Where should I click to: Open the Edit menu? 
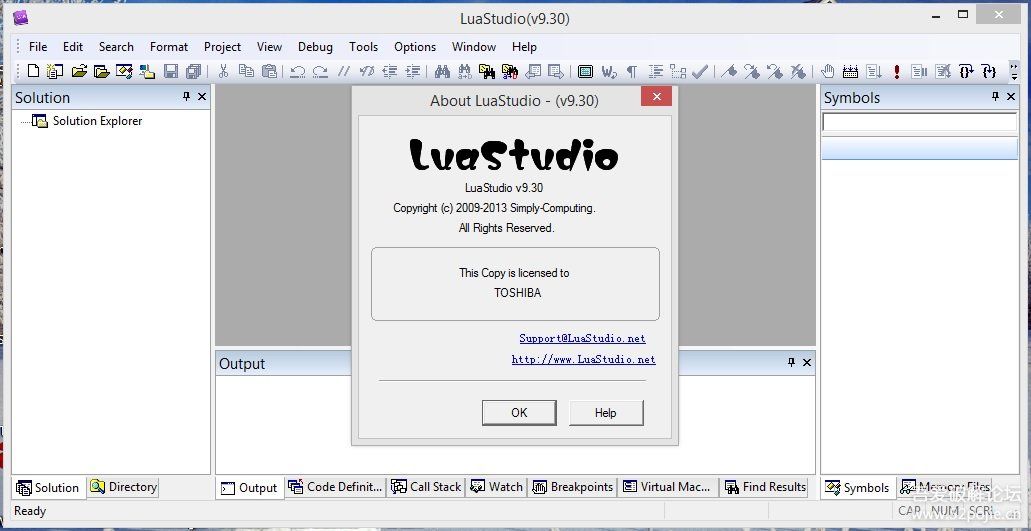73,47
